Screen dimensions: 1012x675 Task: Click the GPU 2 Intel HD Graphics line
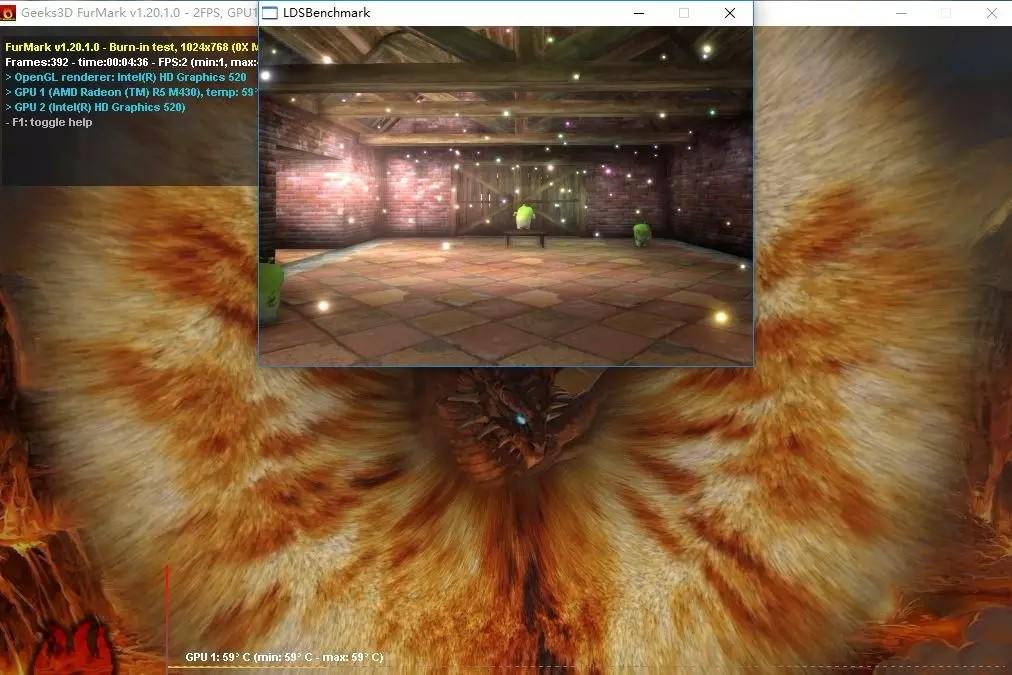click(96, 107)
